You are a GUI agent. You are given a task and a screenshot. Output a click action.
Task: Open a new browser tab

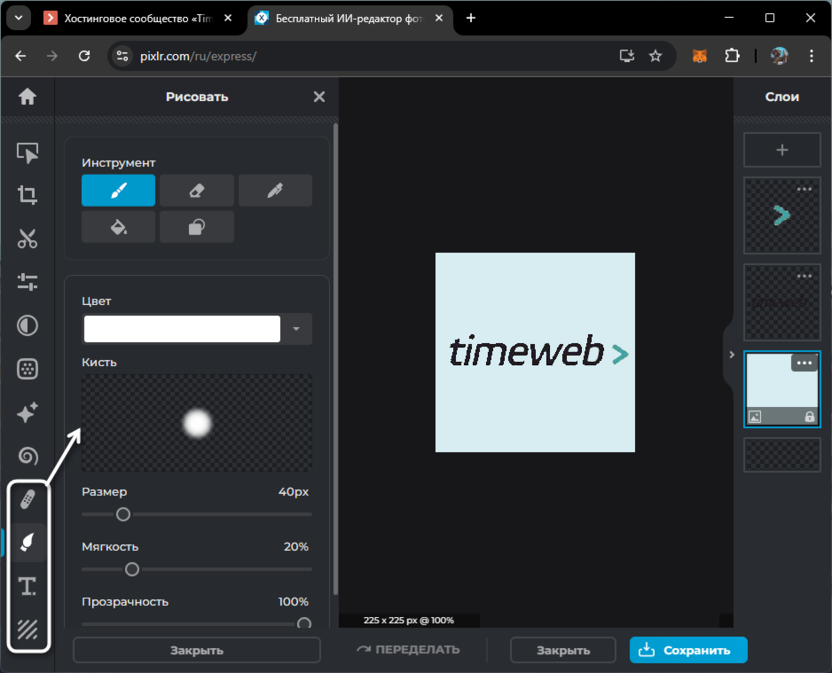[x=471, y=18]
